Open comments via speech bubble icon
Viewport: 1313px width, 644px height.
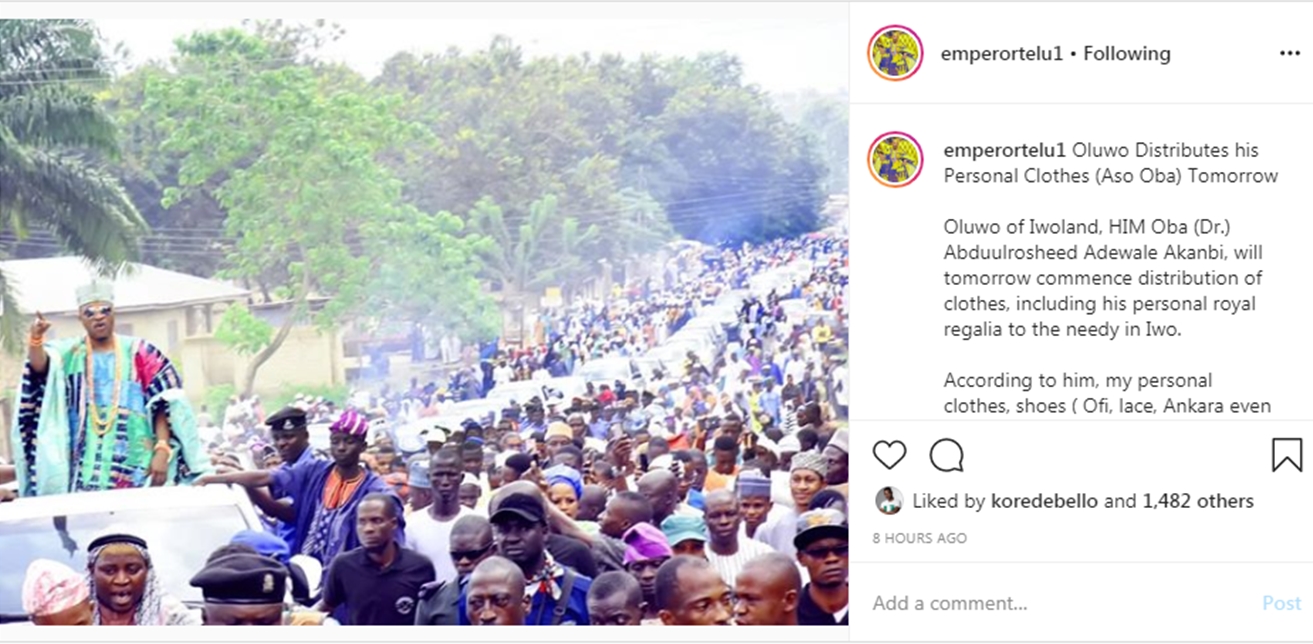(946, 455)
